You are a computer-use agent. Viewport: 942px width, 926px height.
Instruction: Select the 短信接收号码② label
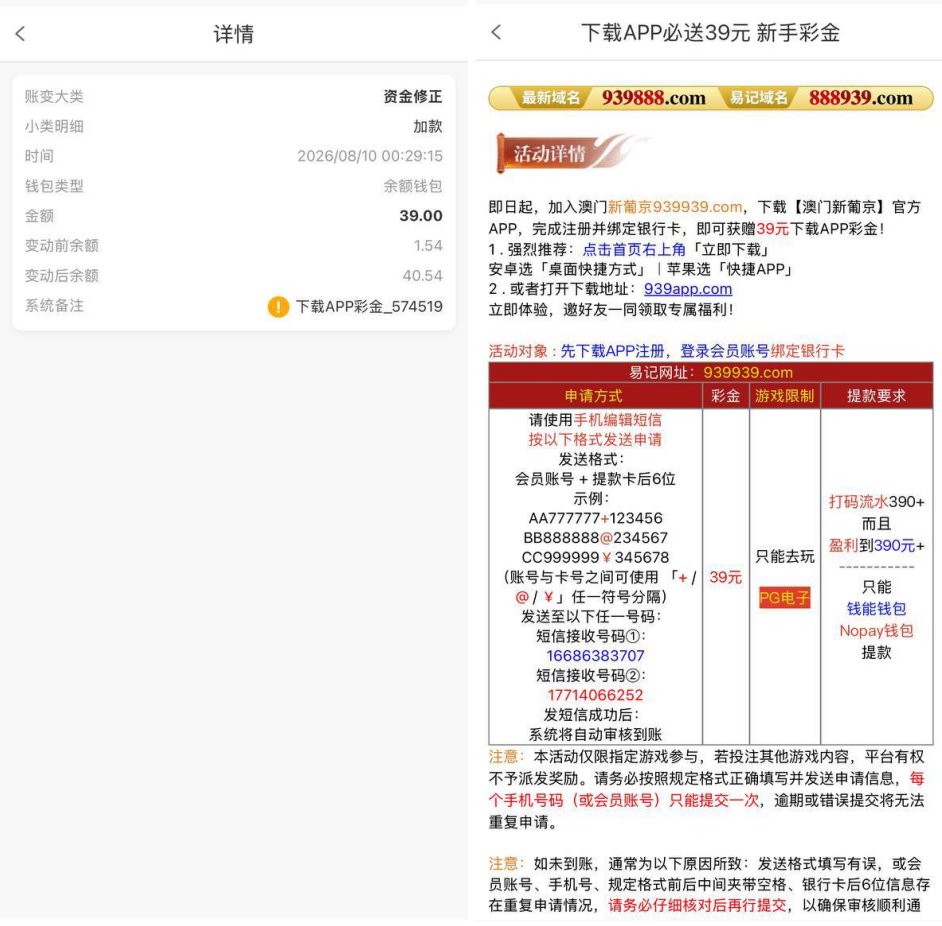click(x=591, y=675)
